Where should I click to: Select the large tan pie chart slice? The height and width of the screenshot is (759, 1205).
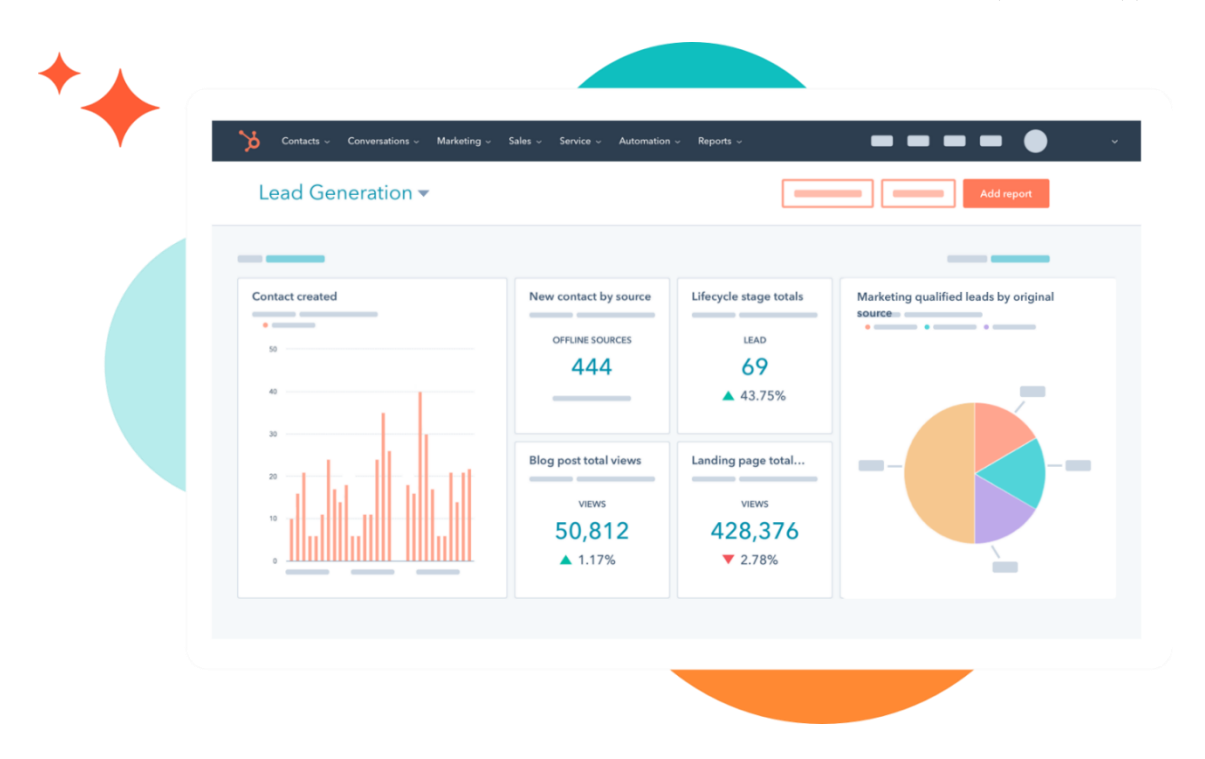click(936, 475)
